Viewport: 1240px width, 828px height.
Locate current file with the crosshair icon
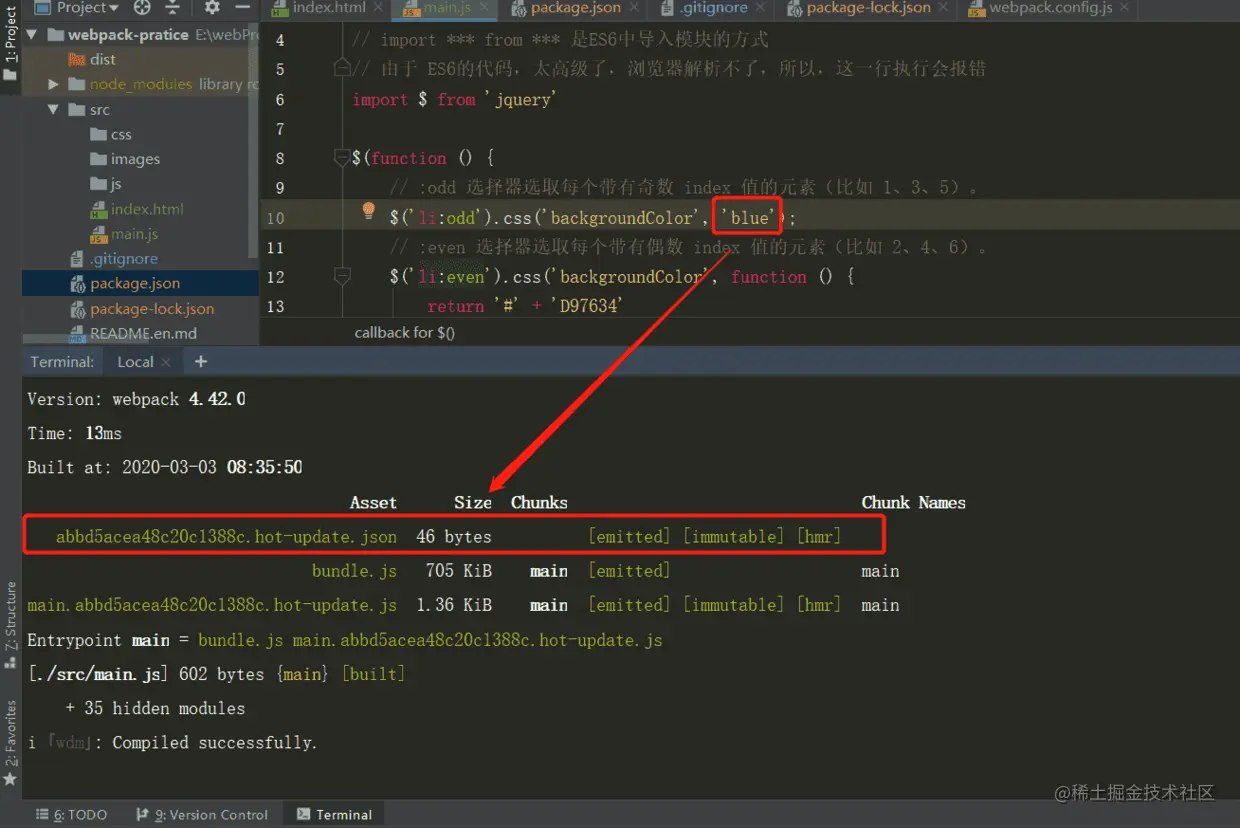click(x=142, y=8)
